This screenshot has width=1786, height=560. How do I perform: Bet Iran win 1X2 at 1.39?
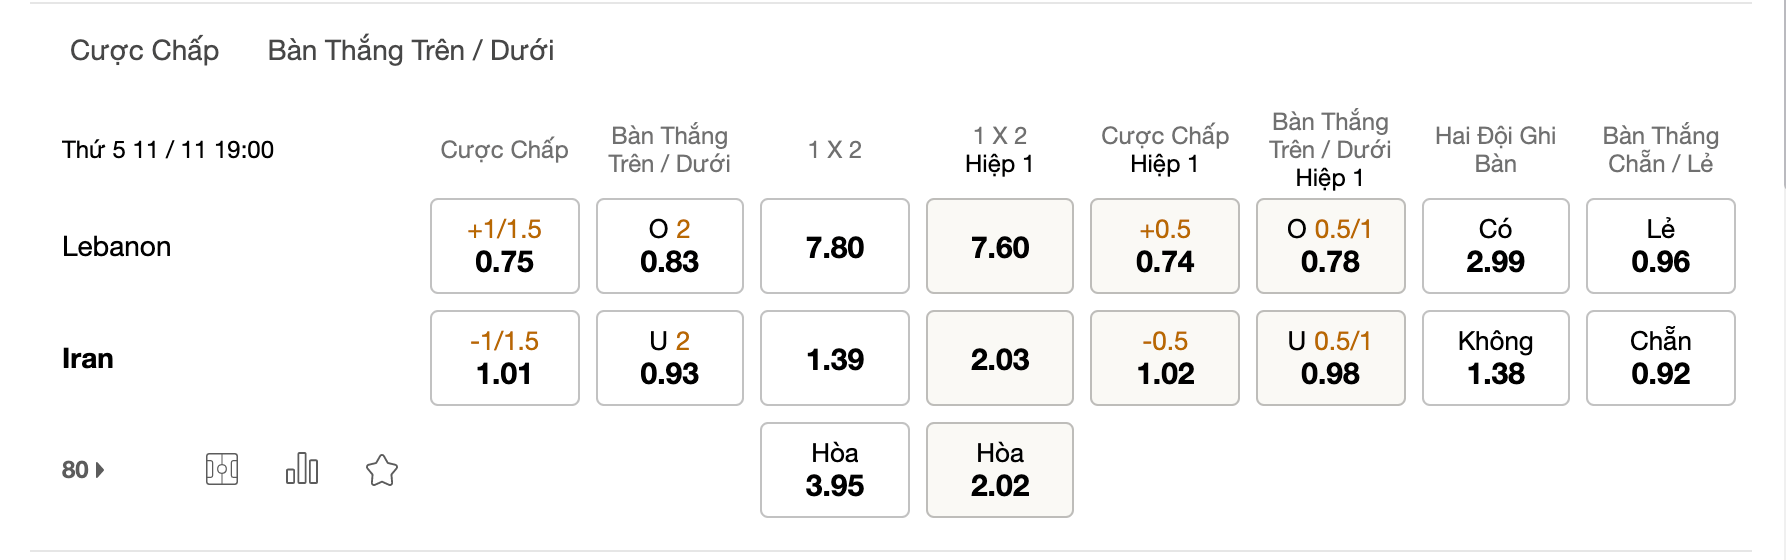835,358
